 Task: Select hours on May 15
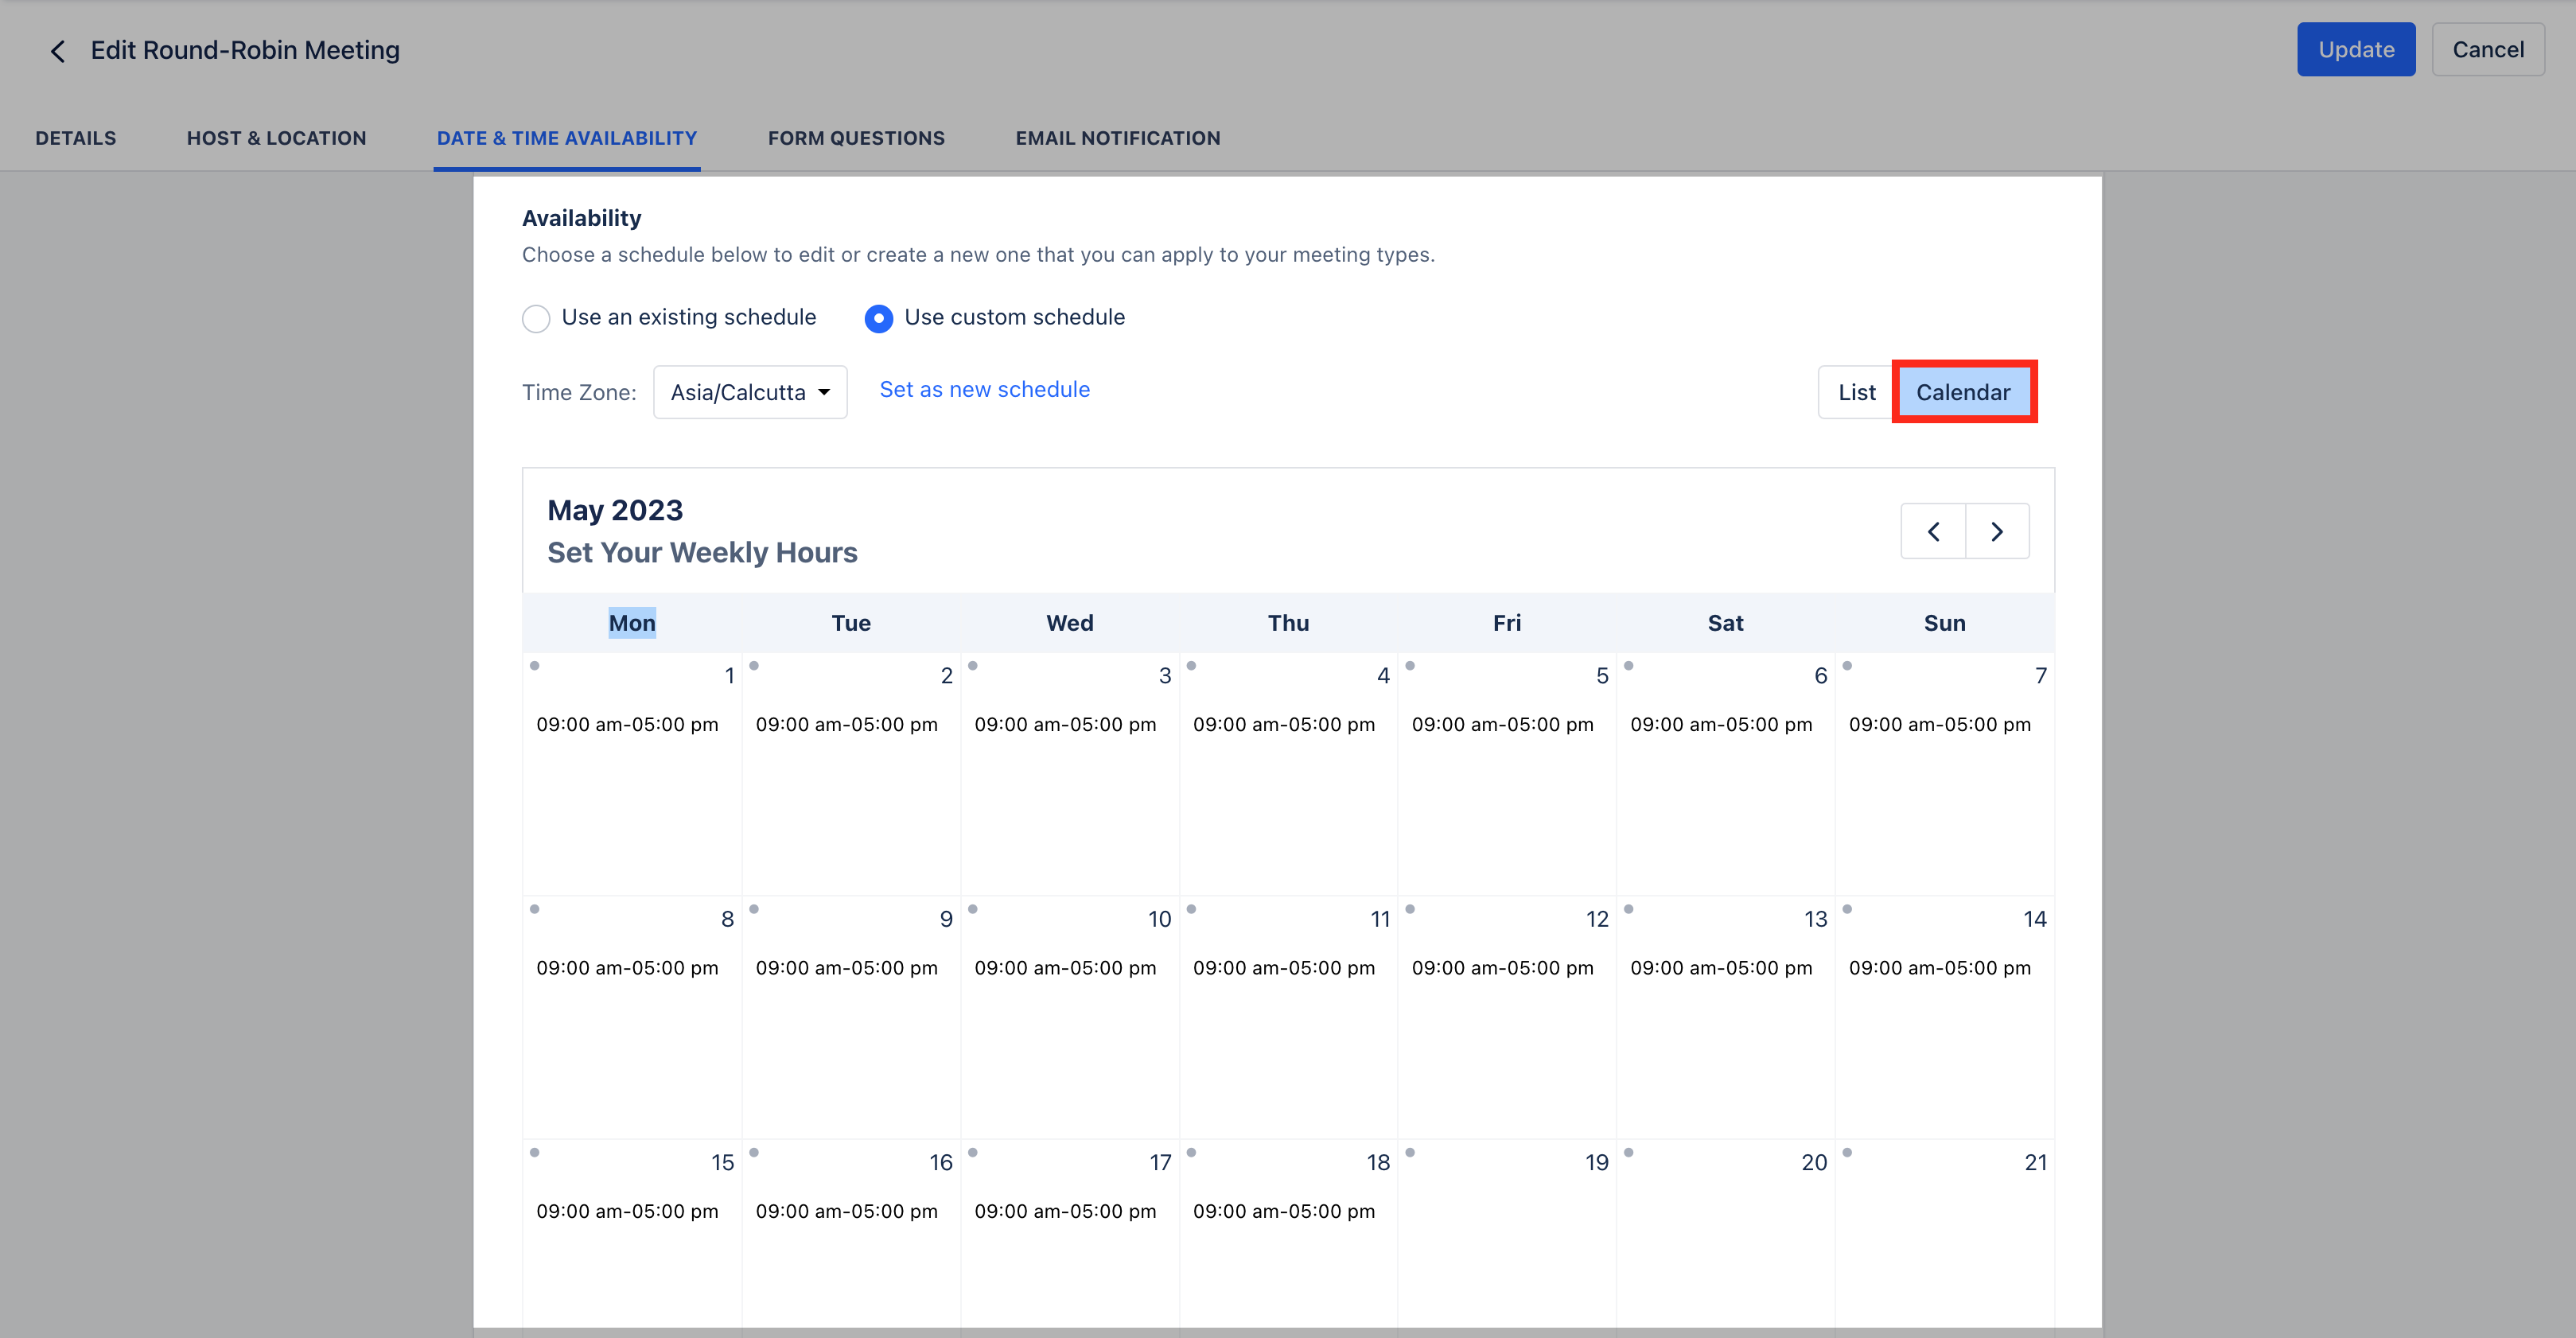pos(627,1211)
